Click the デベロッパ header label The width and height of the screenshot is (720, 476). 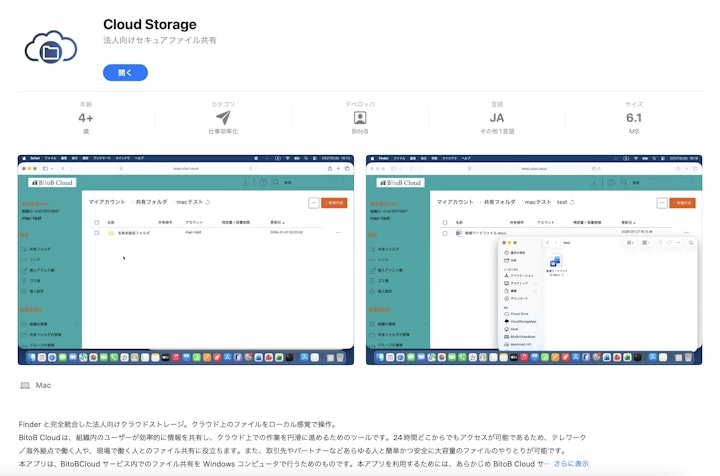click(360, 104)
